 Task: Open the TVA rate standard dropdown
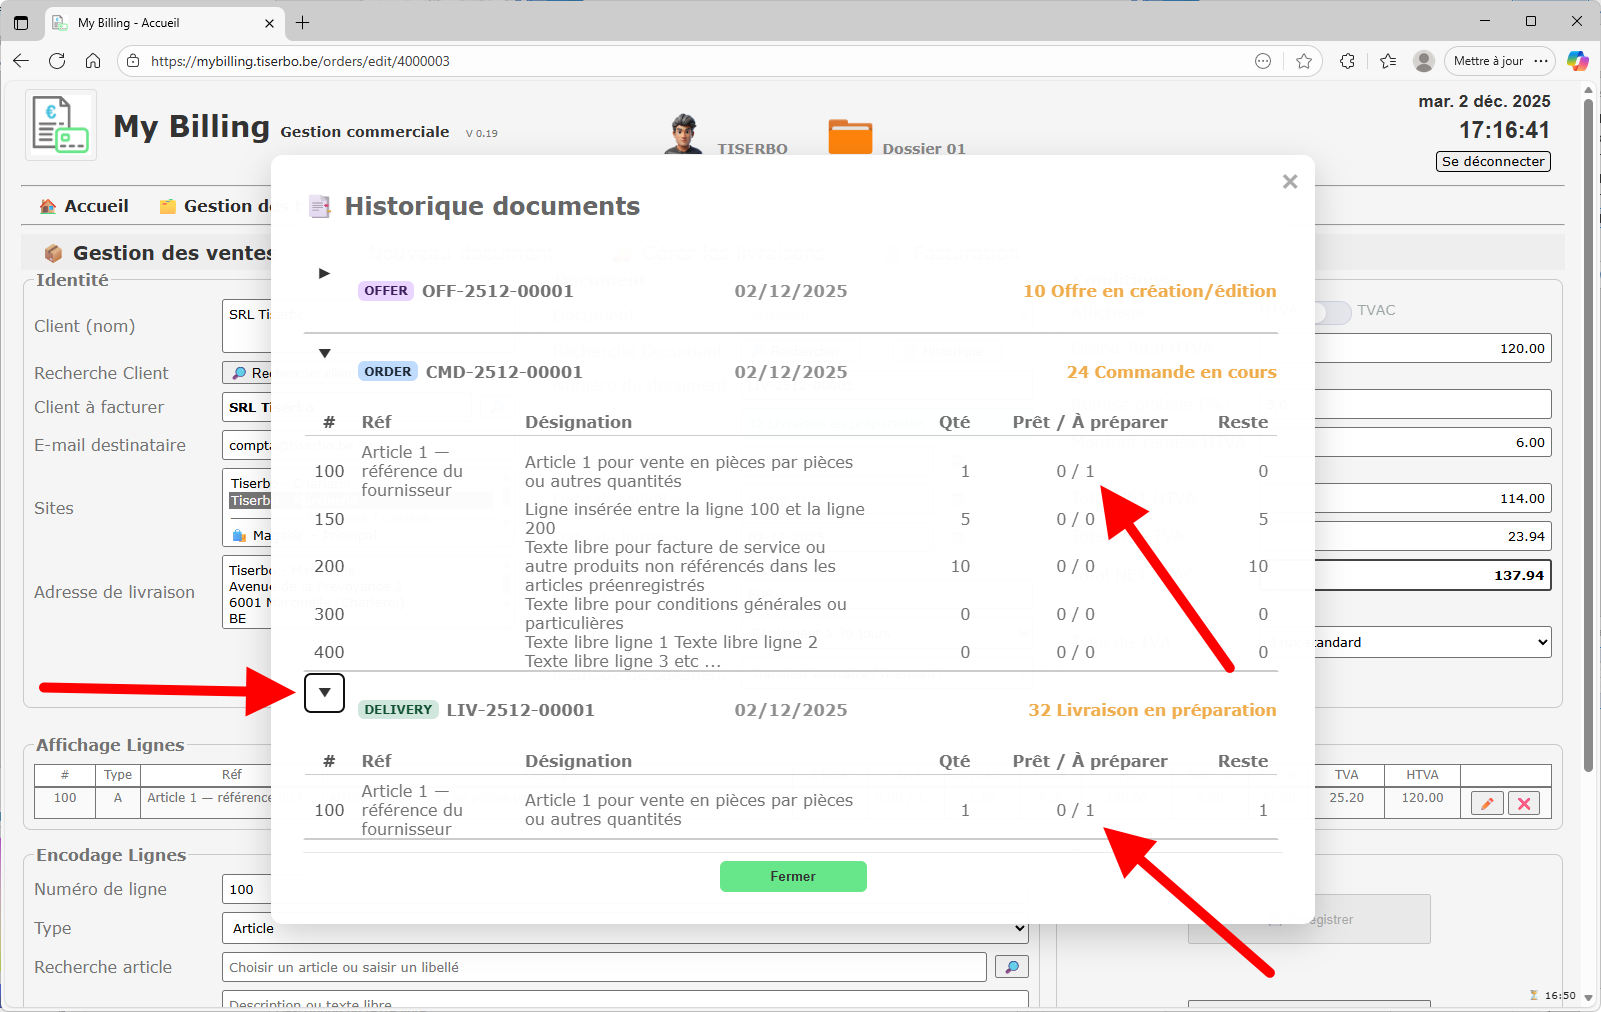(1432, 642)
